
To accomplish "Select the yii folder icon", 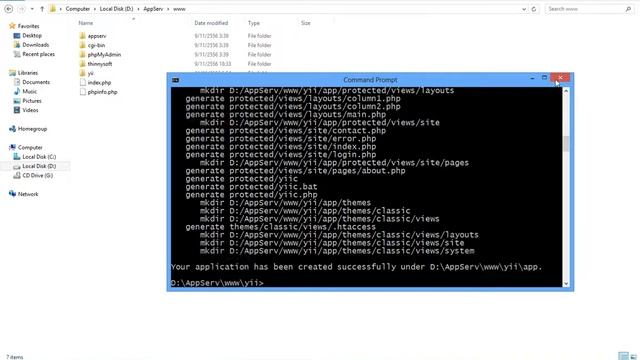I will point(82,73).
